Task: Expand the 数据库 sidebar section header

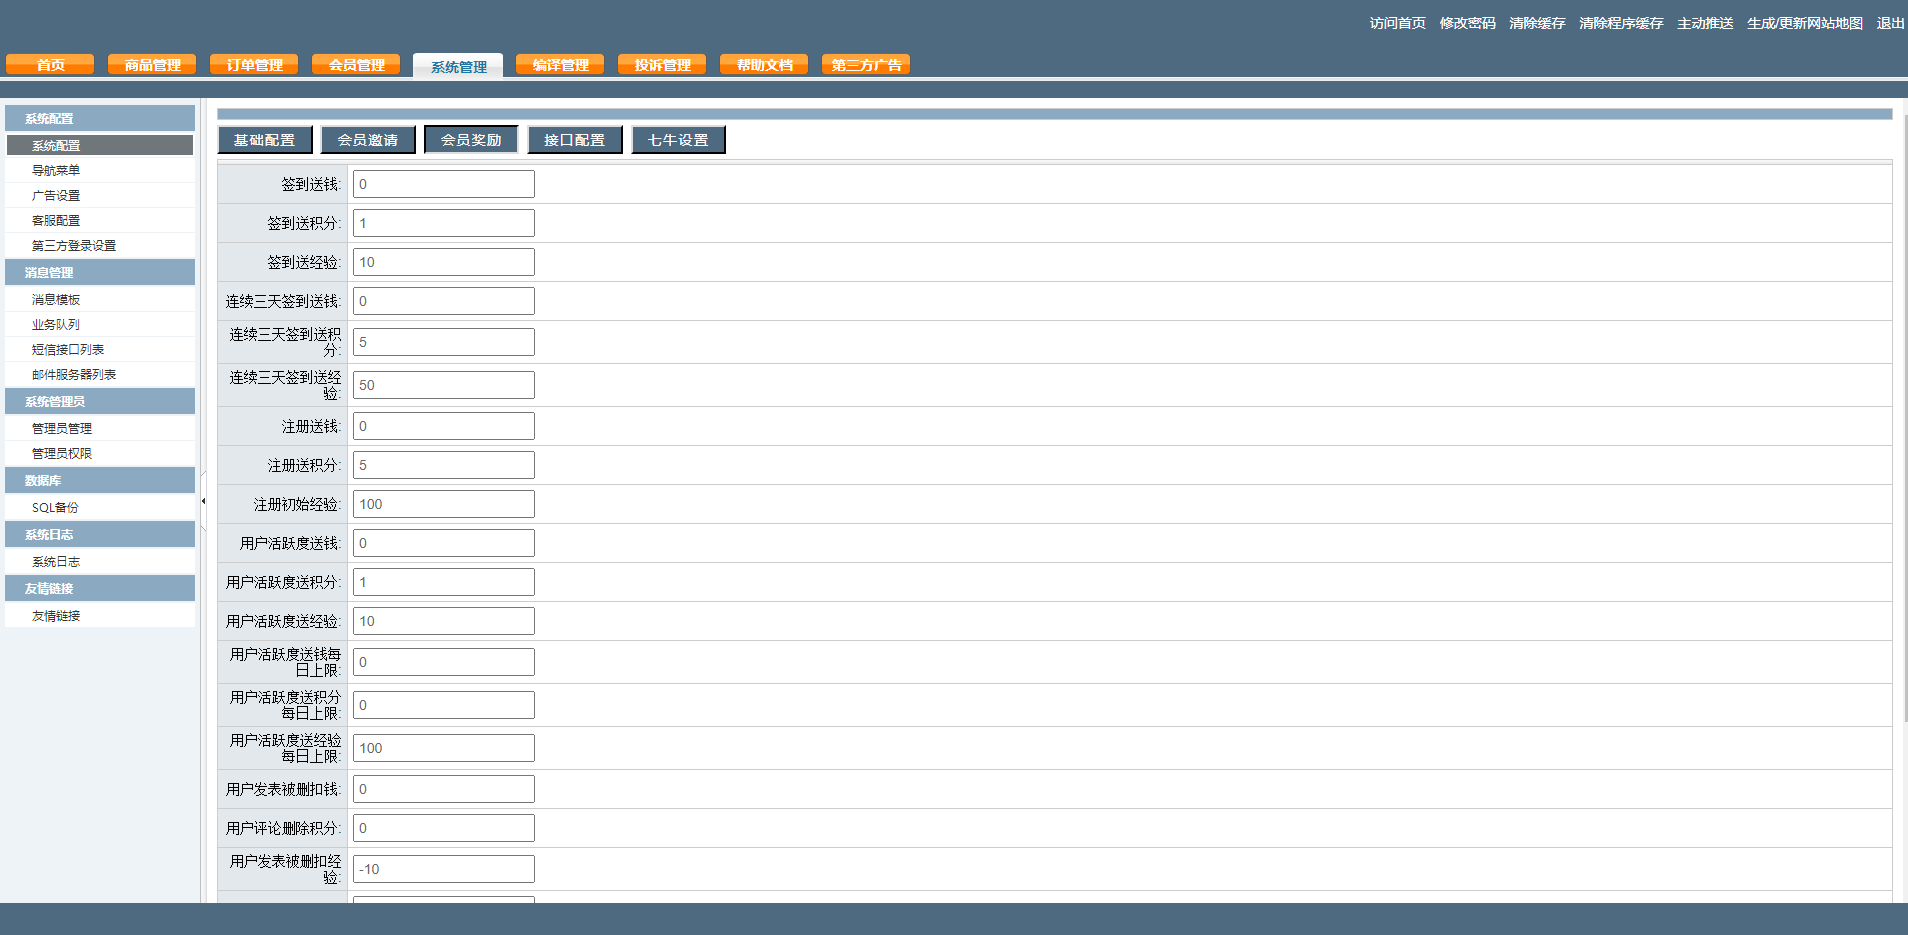Action: 100,480
